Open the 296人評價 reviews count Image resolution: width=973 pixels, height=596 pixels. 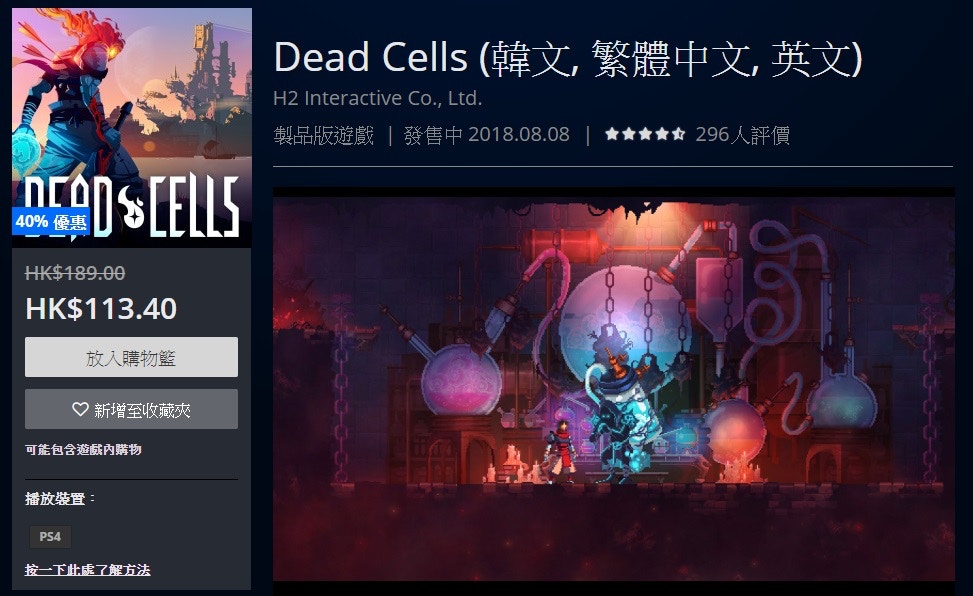point(742,134)
